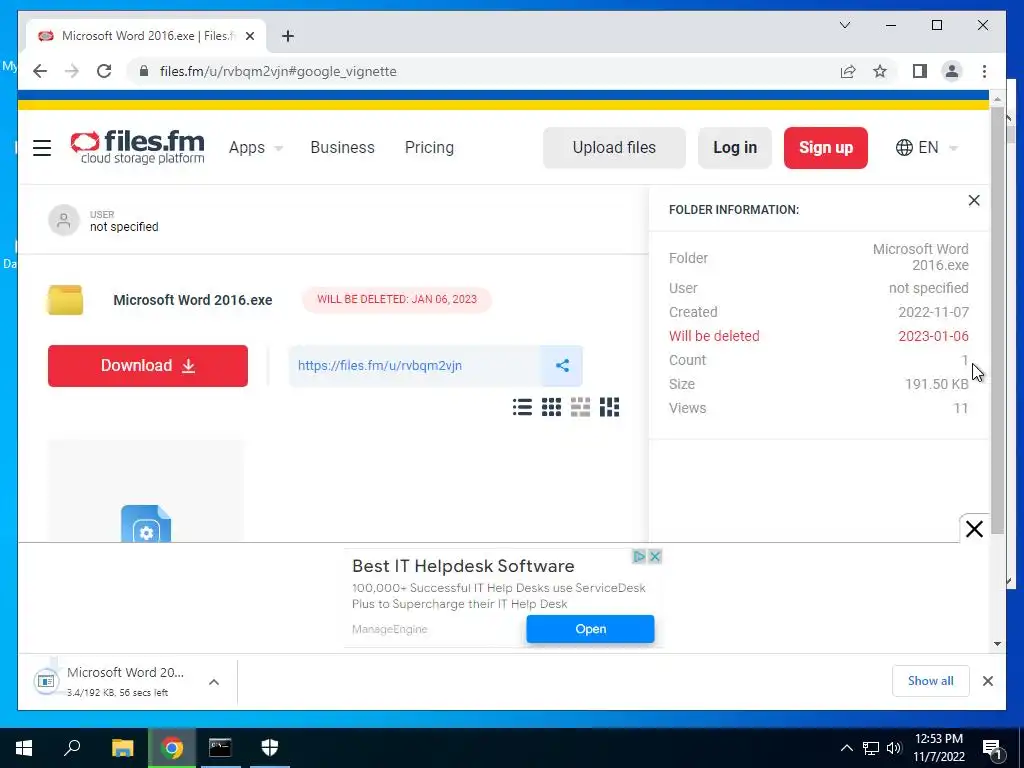Viewport: 1024px width, 768px height.
Task: Open the Pricing page
Action: 429,148
